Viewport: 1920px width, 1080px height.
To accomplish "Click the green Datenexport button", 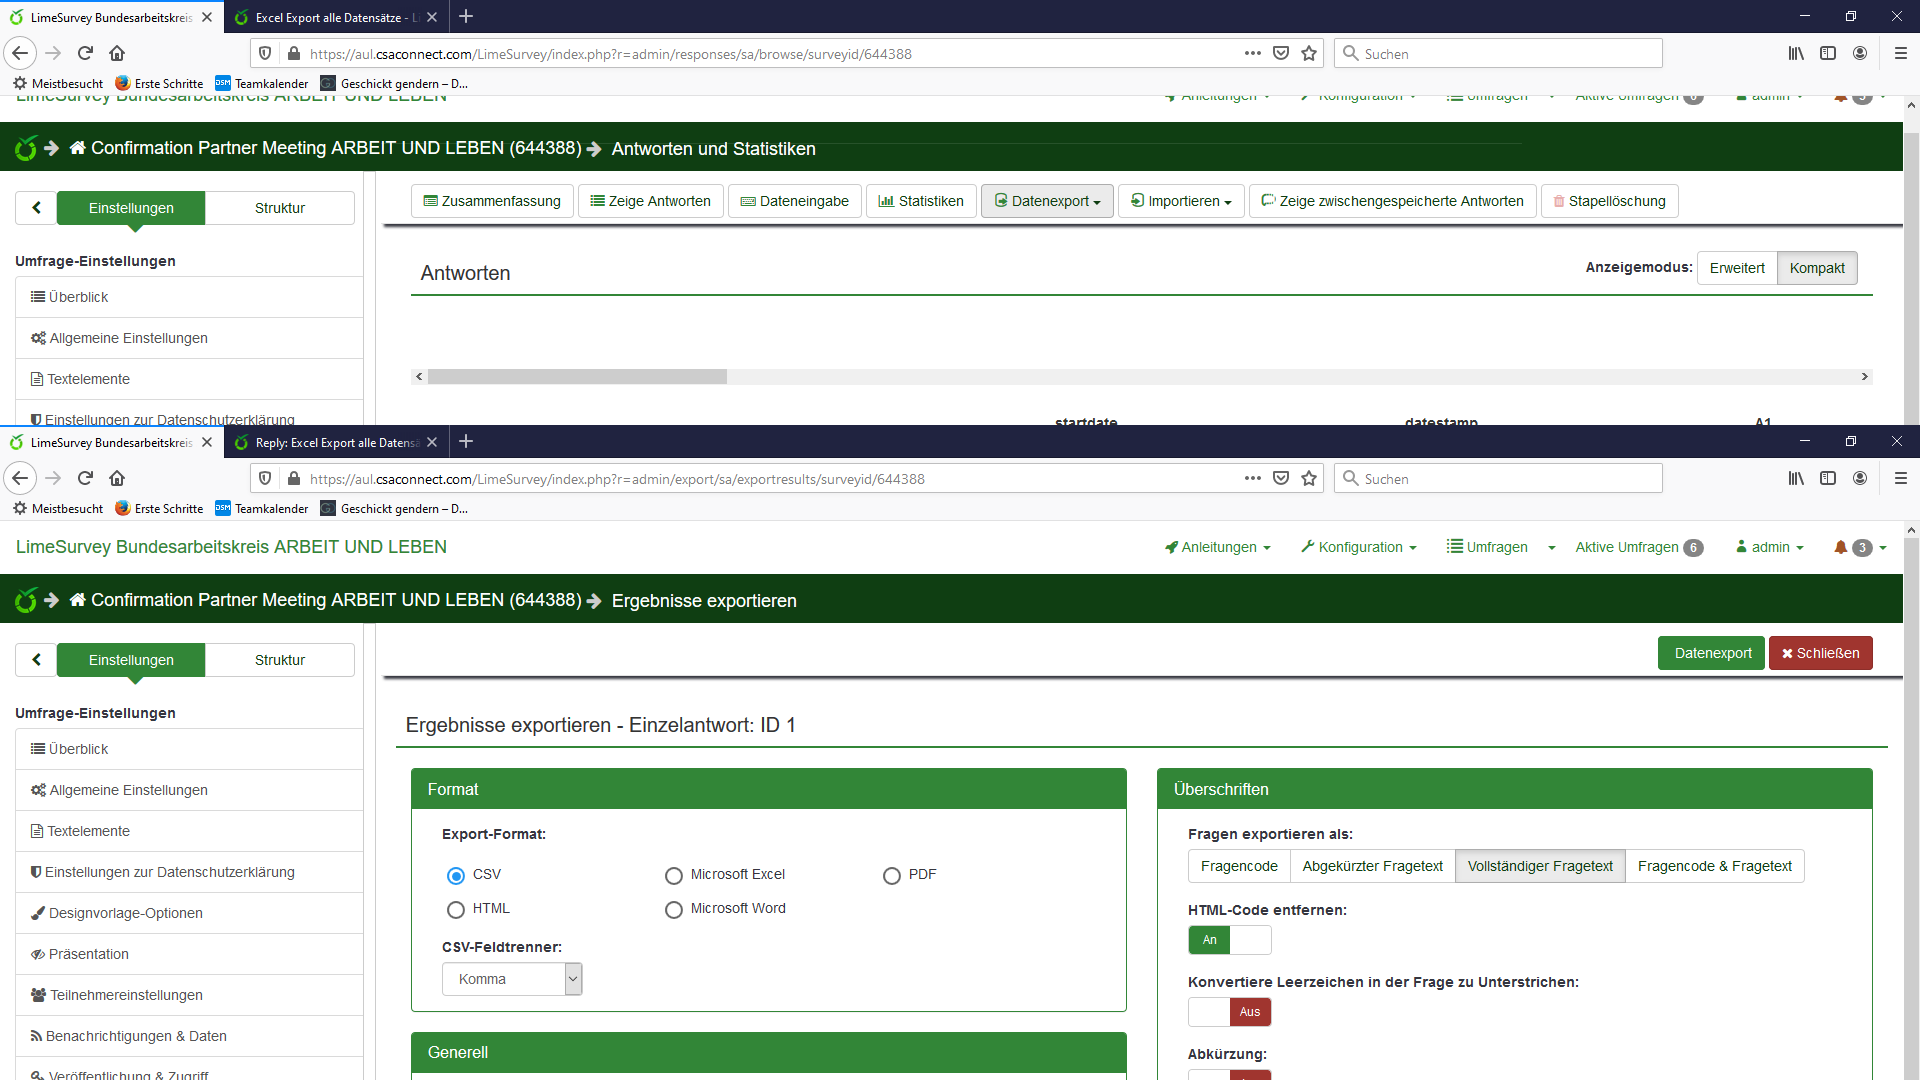I will pos(1712,653).
